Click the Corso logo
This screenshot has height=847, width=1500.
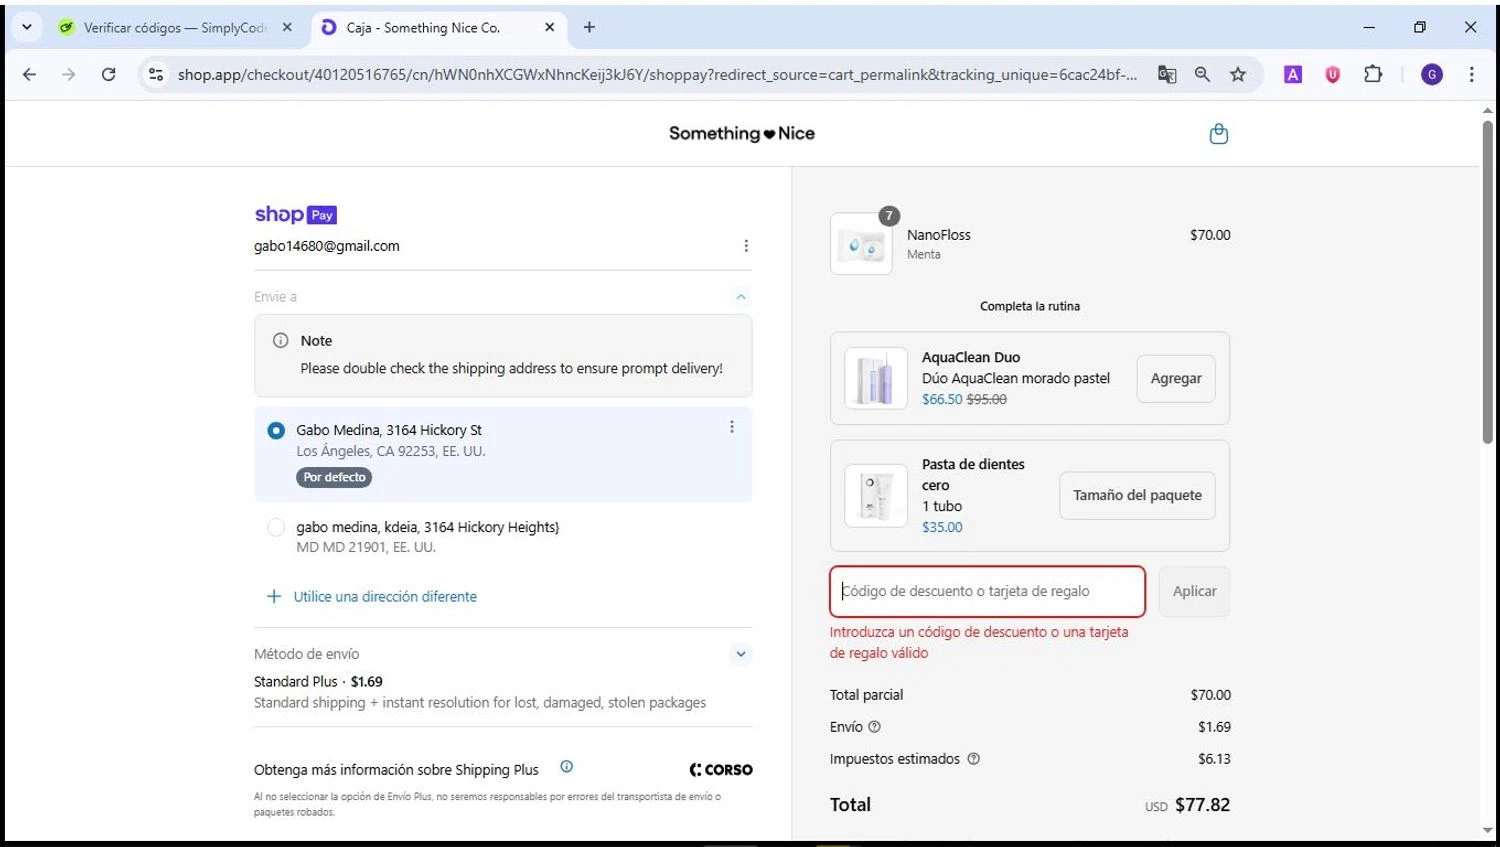pos(721,769)
